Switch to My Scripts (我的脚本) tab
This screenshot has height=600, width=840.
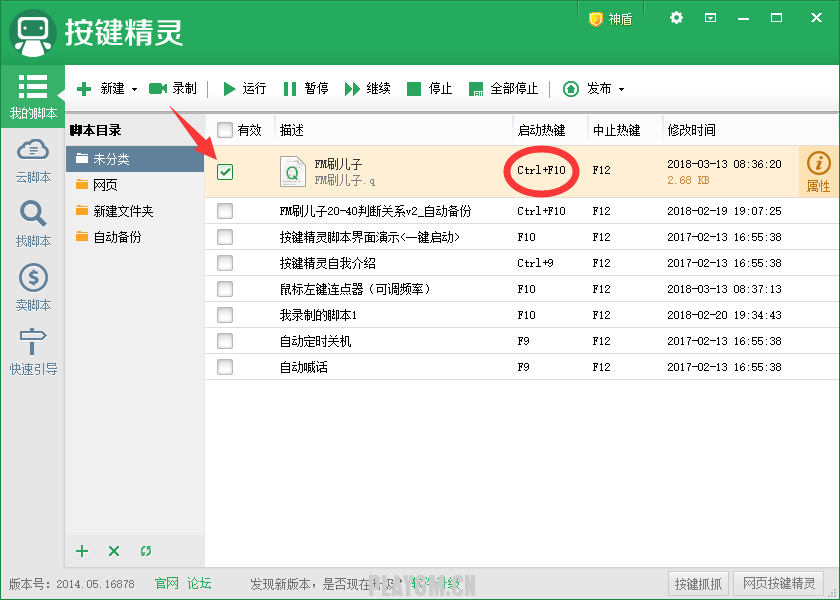coord(33,96)
